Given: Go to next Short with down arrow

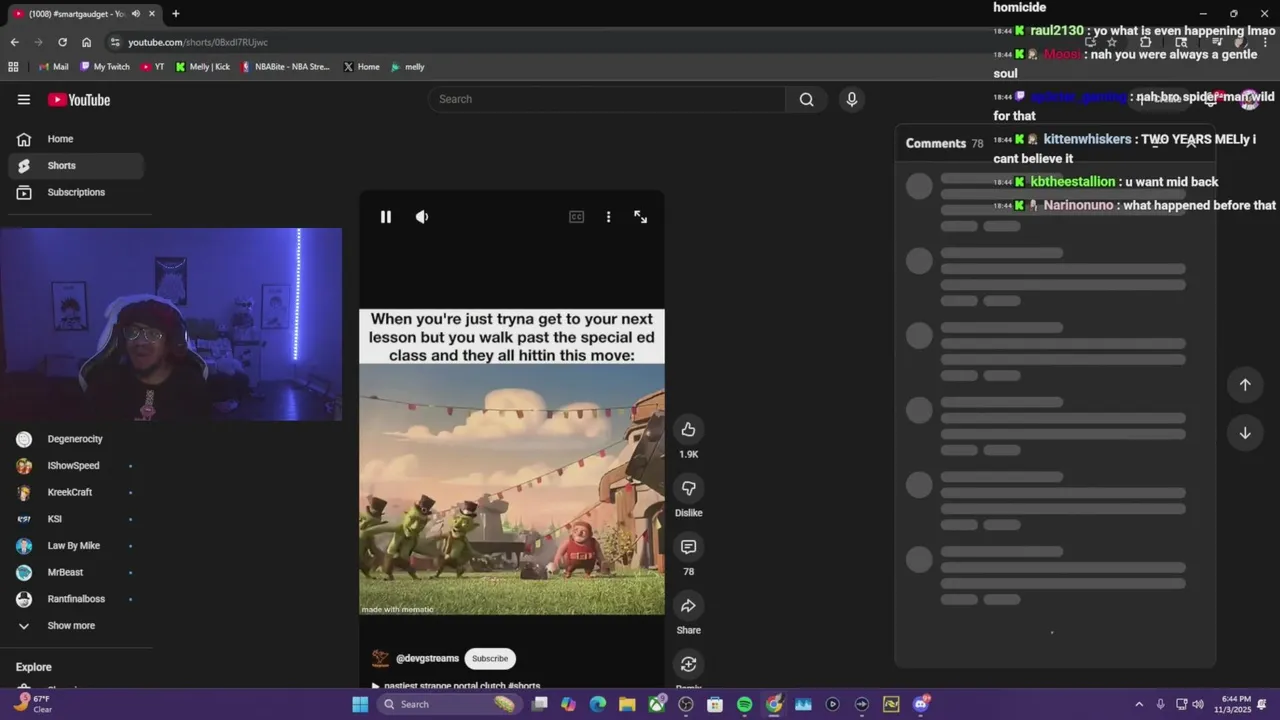Looking at the screenshot, I should (1245, 433).
